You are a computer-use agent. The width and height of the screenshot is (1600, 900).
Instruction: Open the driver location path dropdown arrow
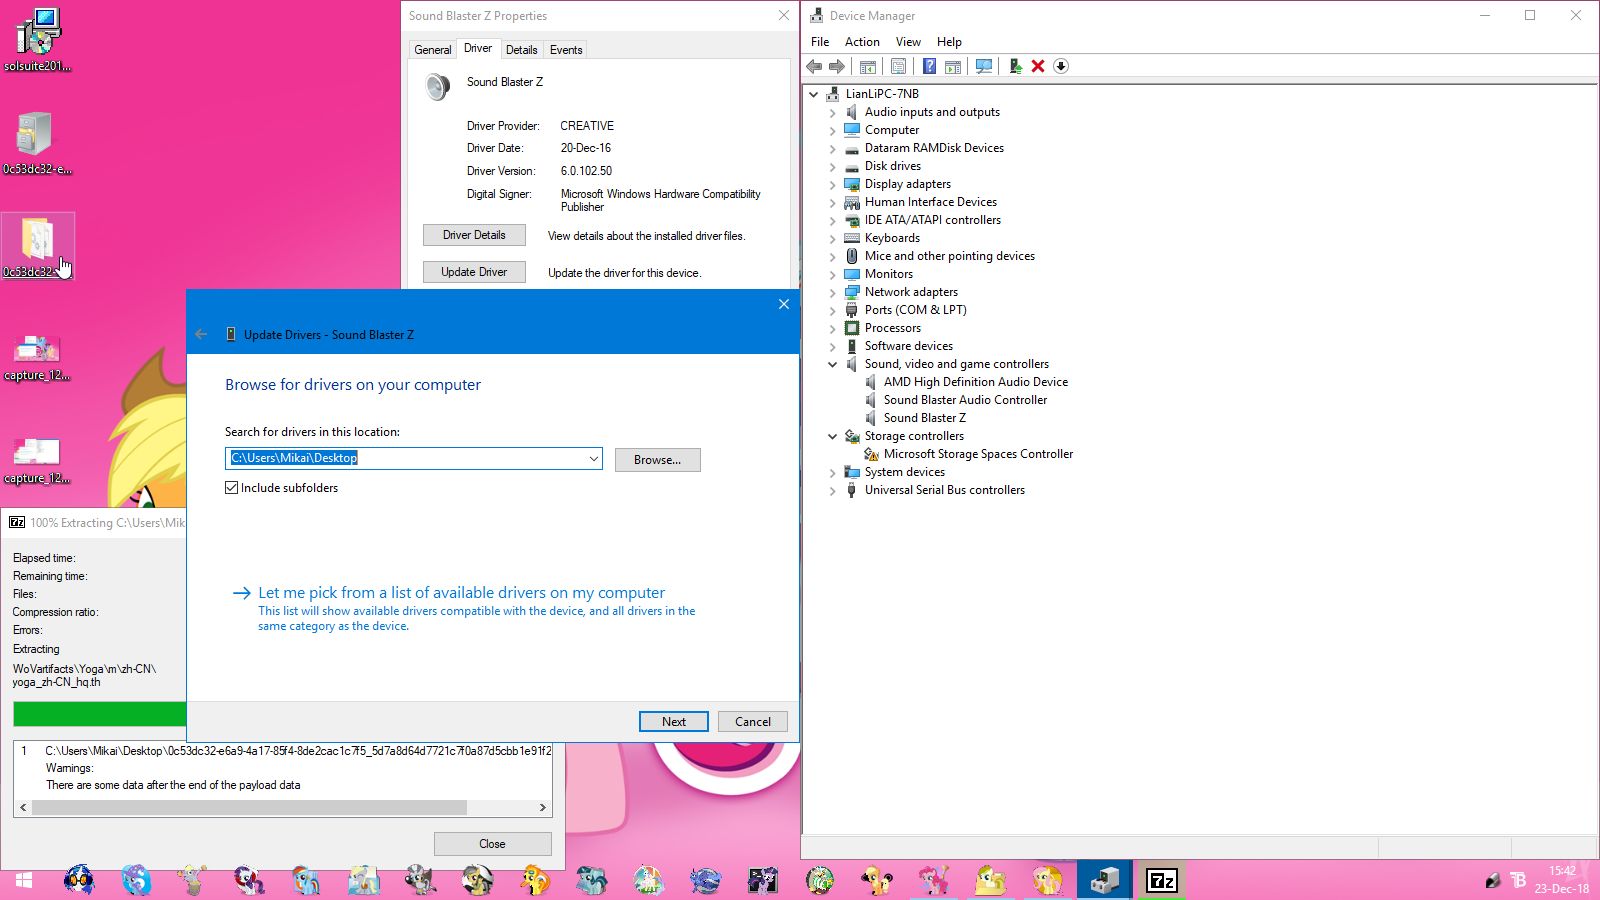pos(593,459)
